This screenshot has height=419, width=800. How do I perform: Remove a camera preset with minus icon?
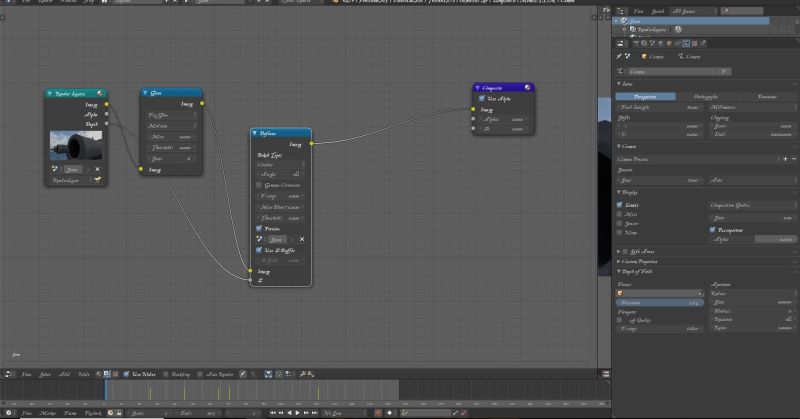pos(794,159)
